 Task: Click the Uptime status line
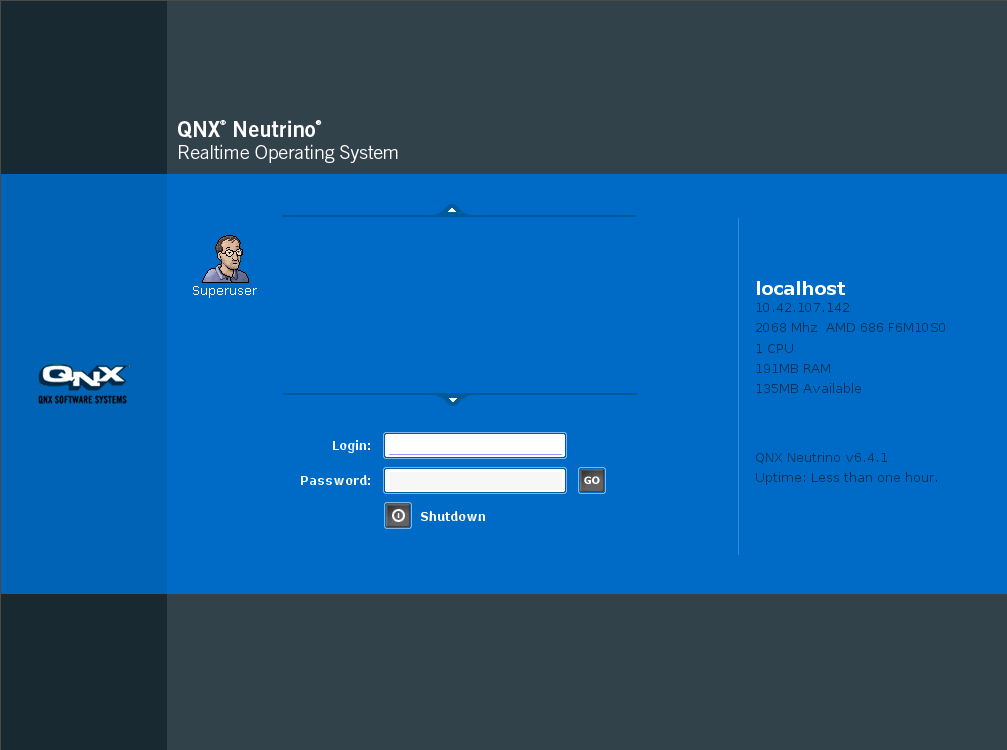846,478
